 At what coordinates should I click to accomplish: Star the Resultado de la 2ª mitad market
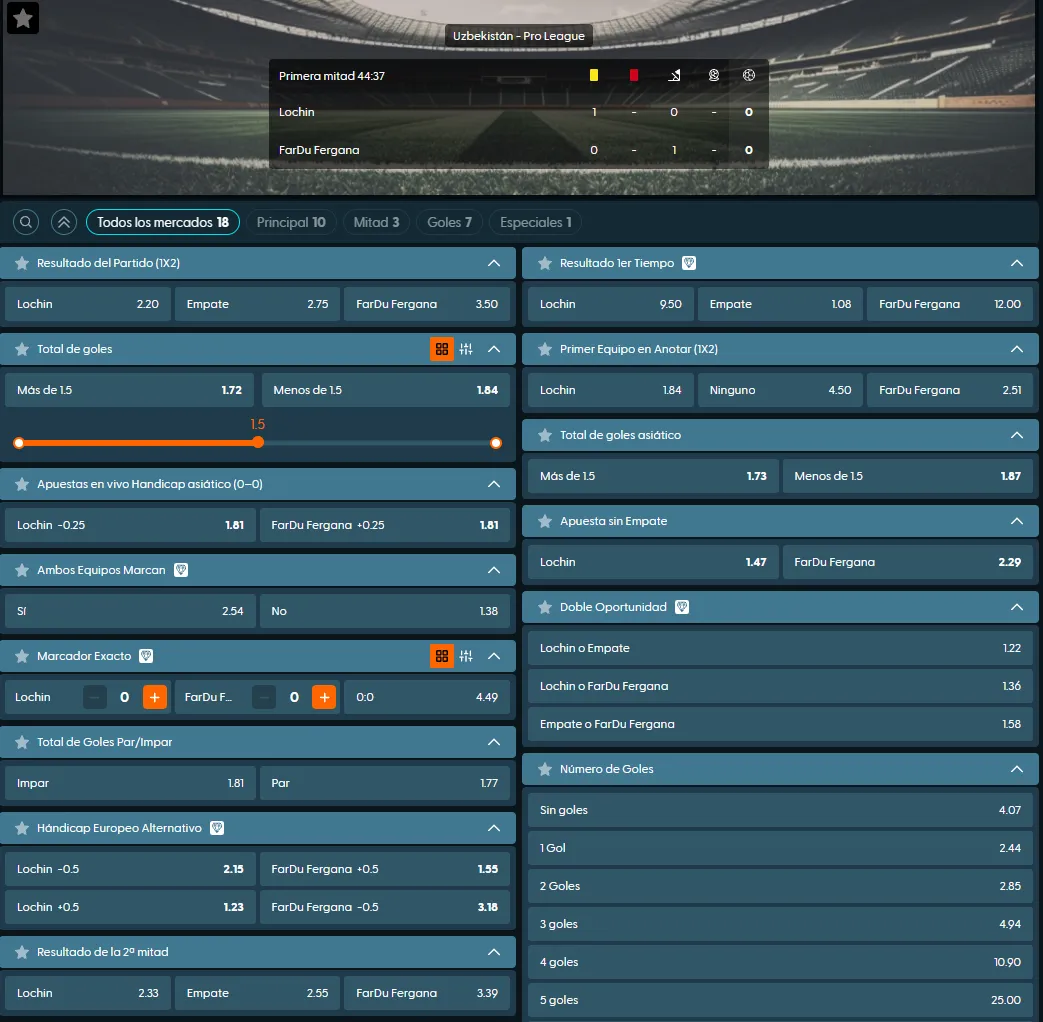click(22, 953)
